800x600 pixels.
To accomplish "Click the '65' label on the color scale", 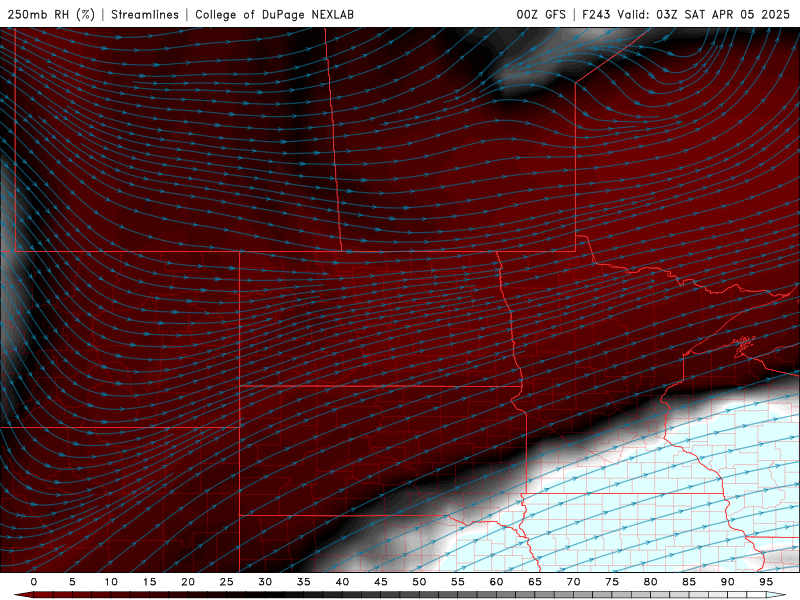I will pyautogui.click(x=535, y=582).
